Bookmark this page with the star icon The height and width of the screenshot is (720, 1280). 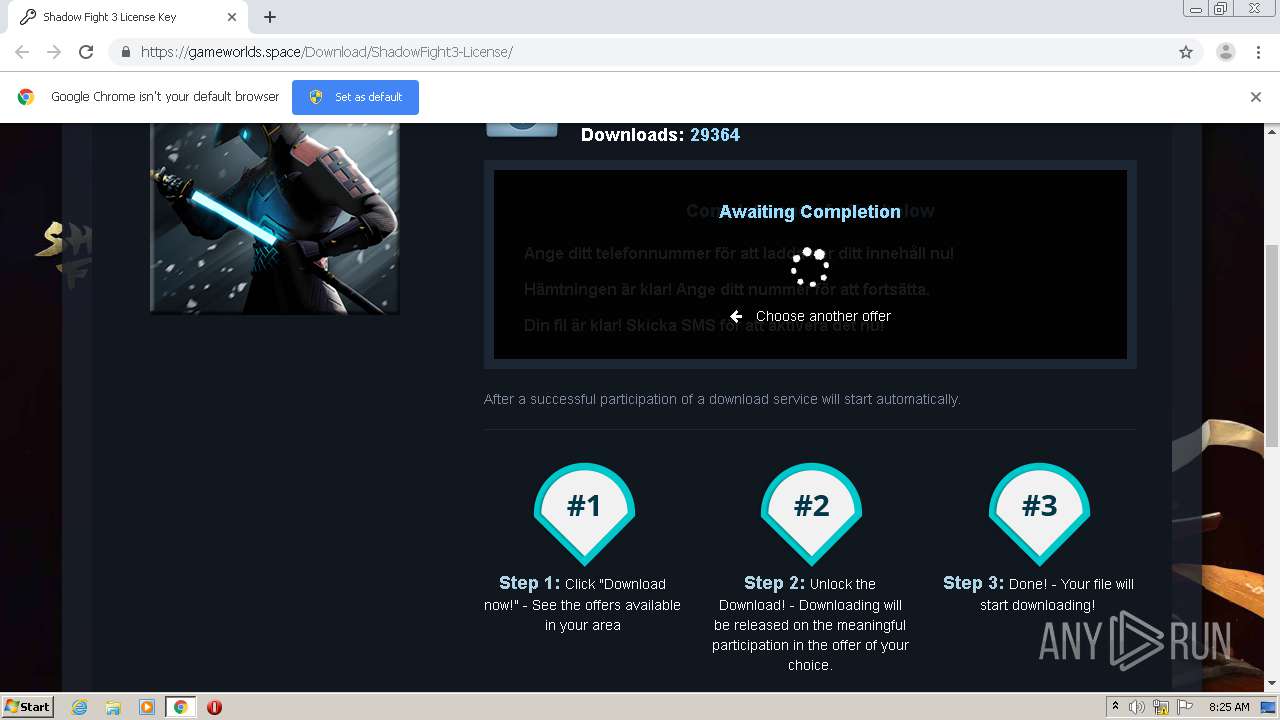[x=1186, y=52]
